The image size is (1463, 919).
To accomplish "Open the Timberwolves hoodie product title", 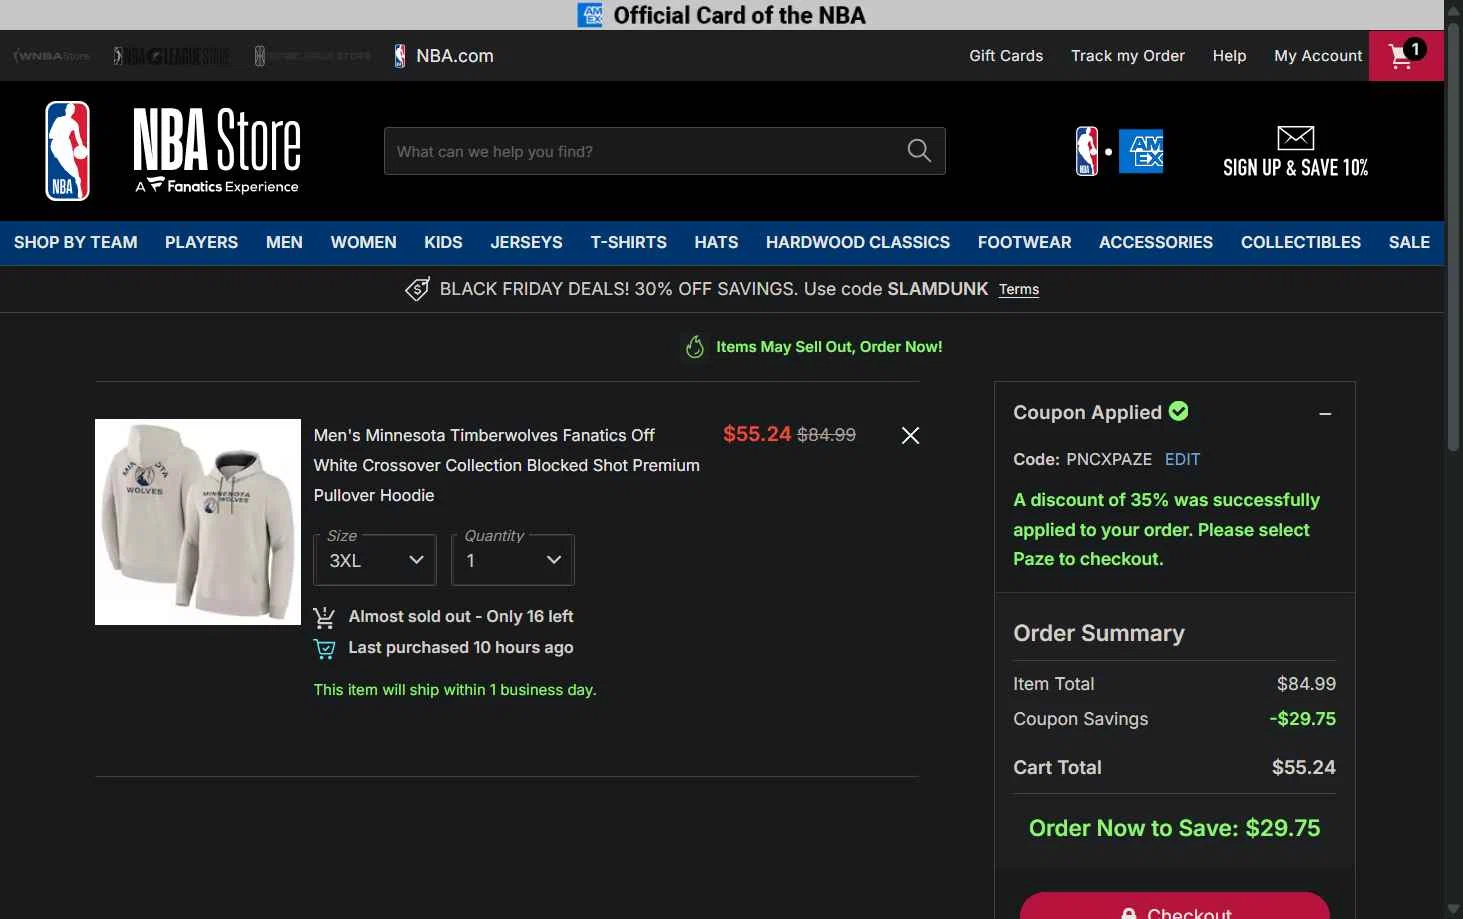I will tap(507, 465).
